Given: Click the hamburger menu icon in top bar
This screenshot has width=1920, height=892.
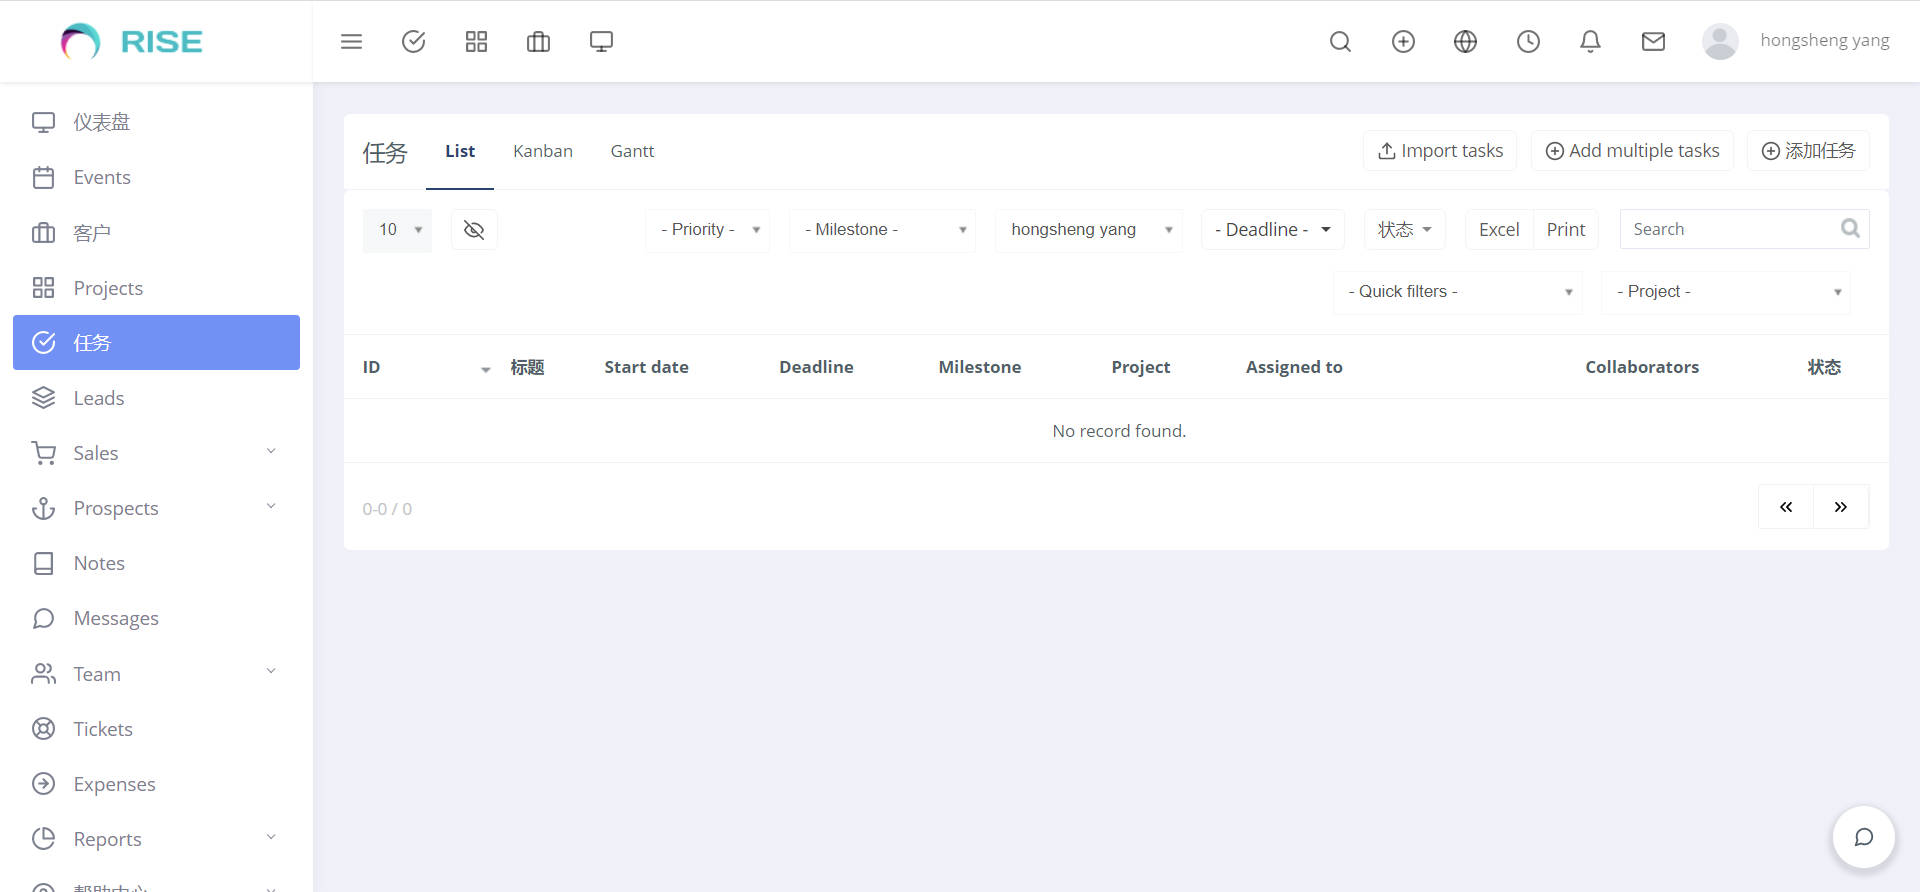Looking at the screenshot, I should [x=351, y=41].
